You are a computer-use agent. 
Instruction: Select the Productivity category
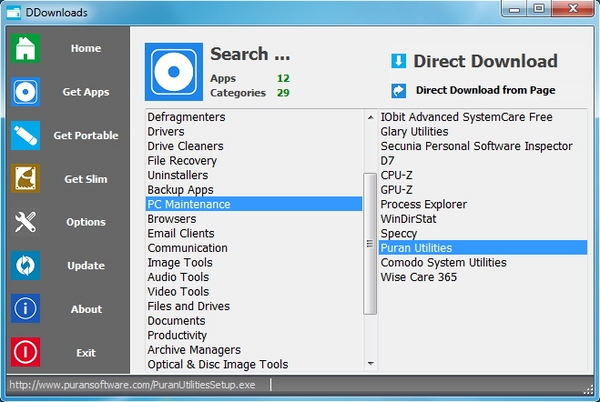pyautogui.click(x=254, y=335)
